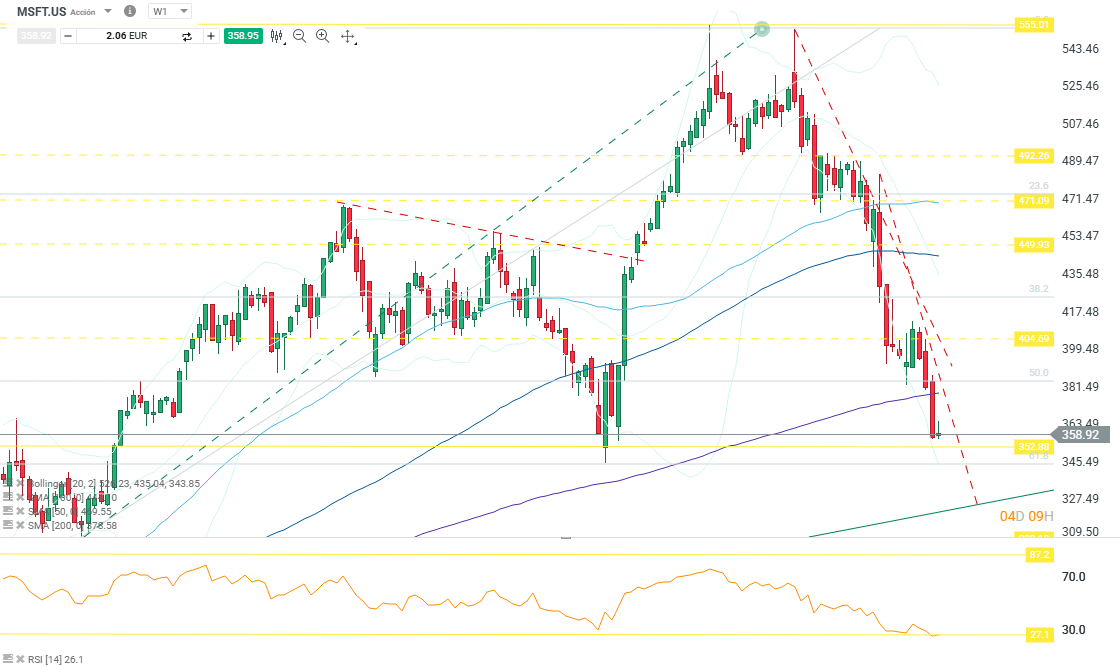The image size is (1120, 667).
Task: Open the W1 timeframe dropdown
Action: click(170, 11)
